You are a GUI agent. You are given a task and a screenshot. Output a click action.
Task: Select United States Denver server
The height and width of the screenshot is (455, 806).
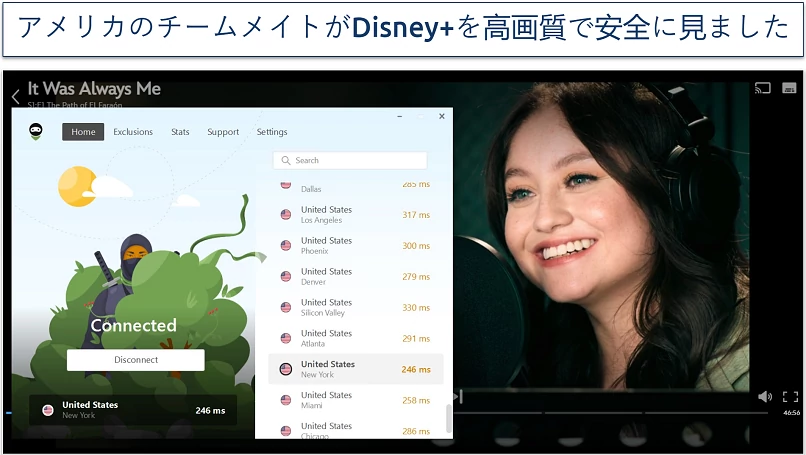click(355, 277)
